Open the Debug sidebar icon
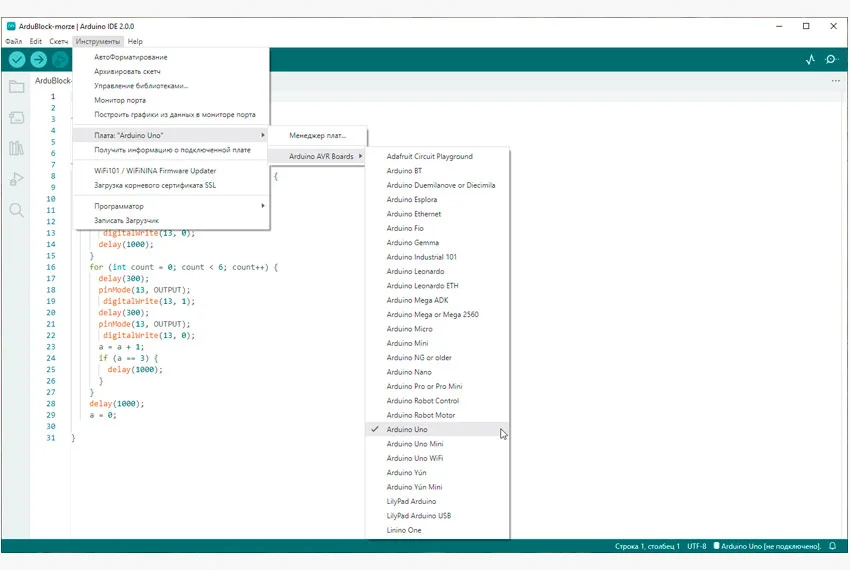The height and width of the screenshot is (570, 850). [x=16, y=179]
